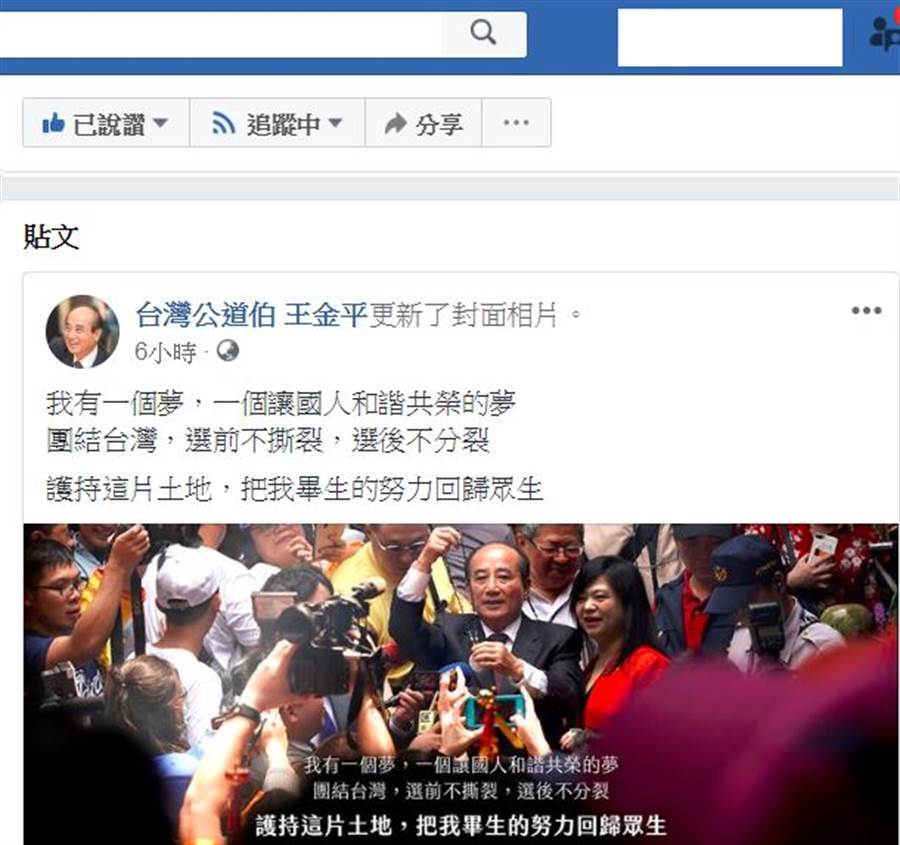This screenshot has width=900, height=845.
Task: Expand the 已說讚 dropdown arrow
Action: (x=161, y=123)
